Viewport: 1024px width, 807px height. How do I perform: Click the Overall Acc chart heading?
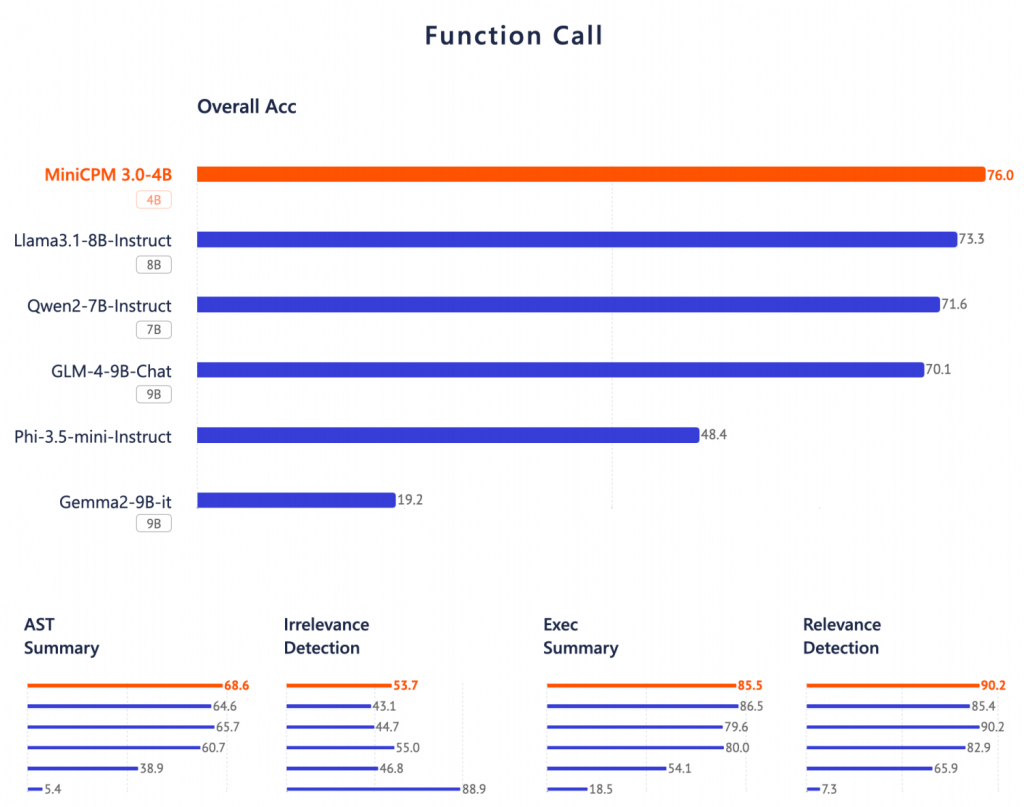pyautogui.click(x=246, y=107)
